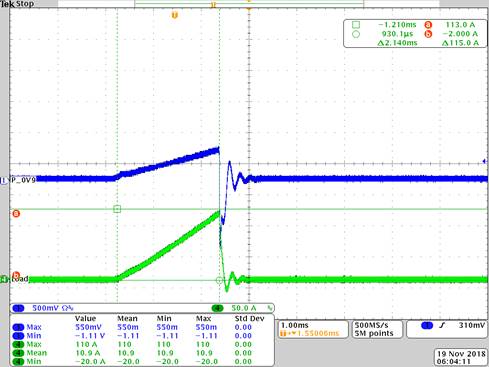This screenshot has height=367, width=489.
Task: Click the 310mV trigger level readout
Action: [x=472, y=325]
